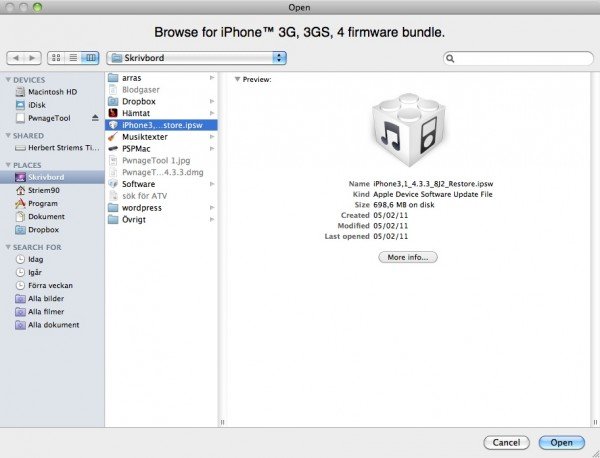Select the Alla dokument search icon

click(20, 325)
